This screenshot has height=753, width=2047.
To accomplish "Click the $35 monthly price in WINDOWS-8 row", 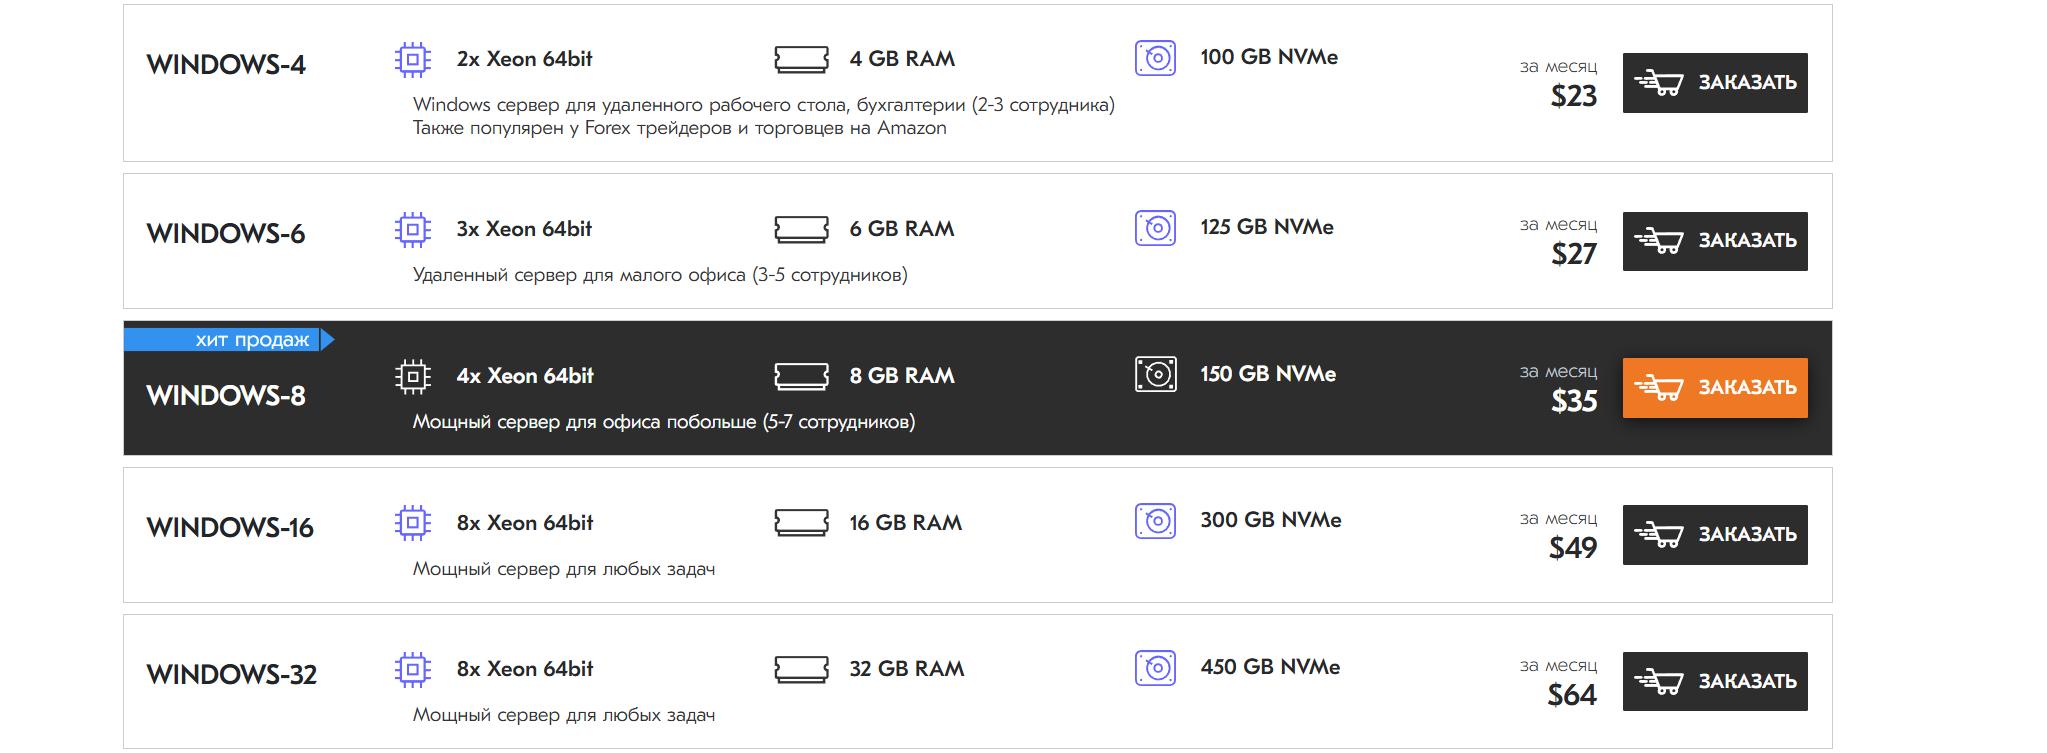I will pos(1573,401).
